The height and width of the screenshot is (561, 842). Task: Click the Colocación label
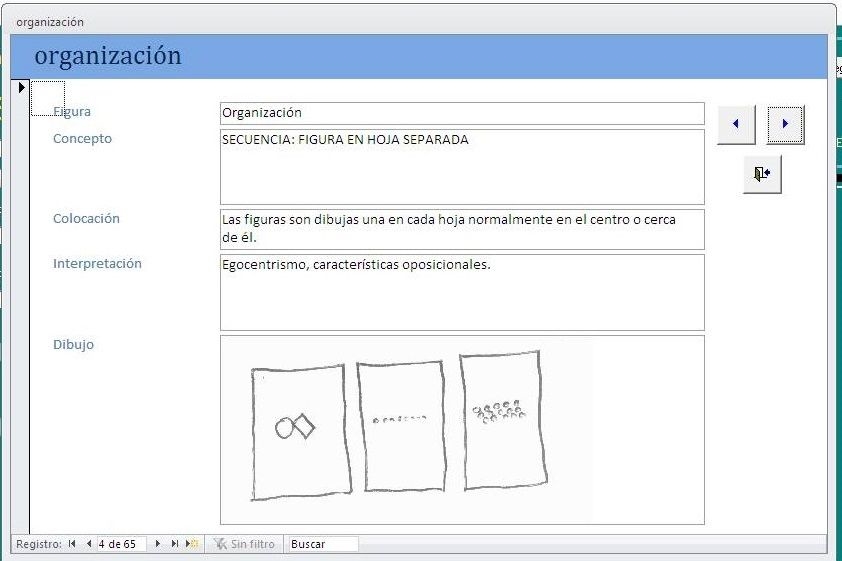point(86,218)
